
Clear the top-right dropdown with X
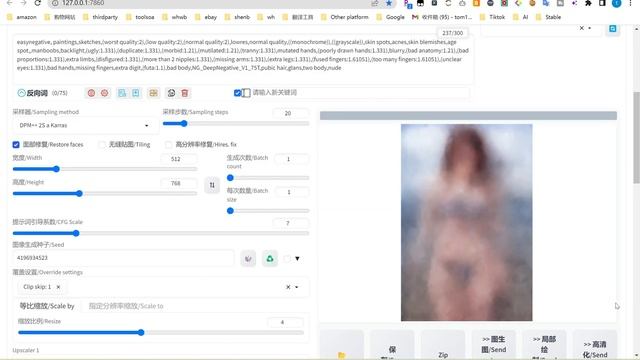582,28
